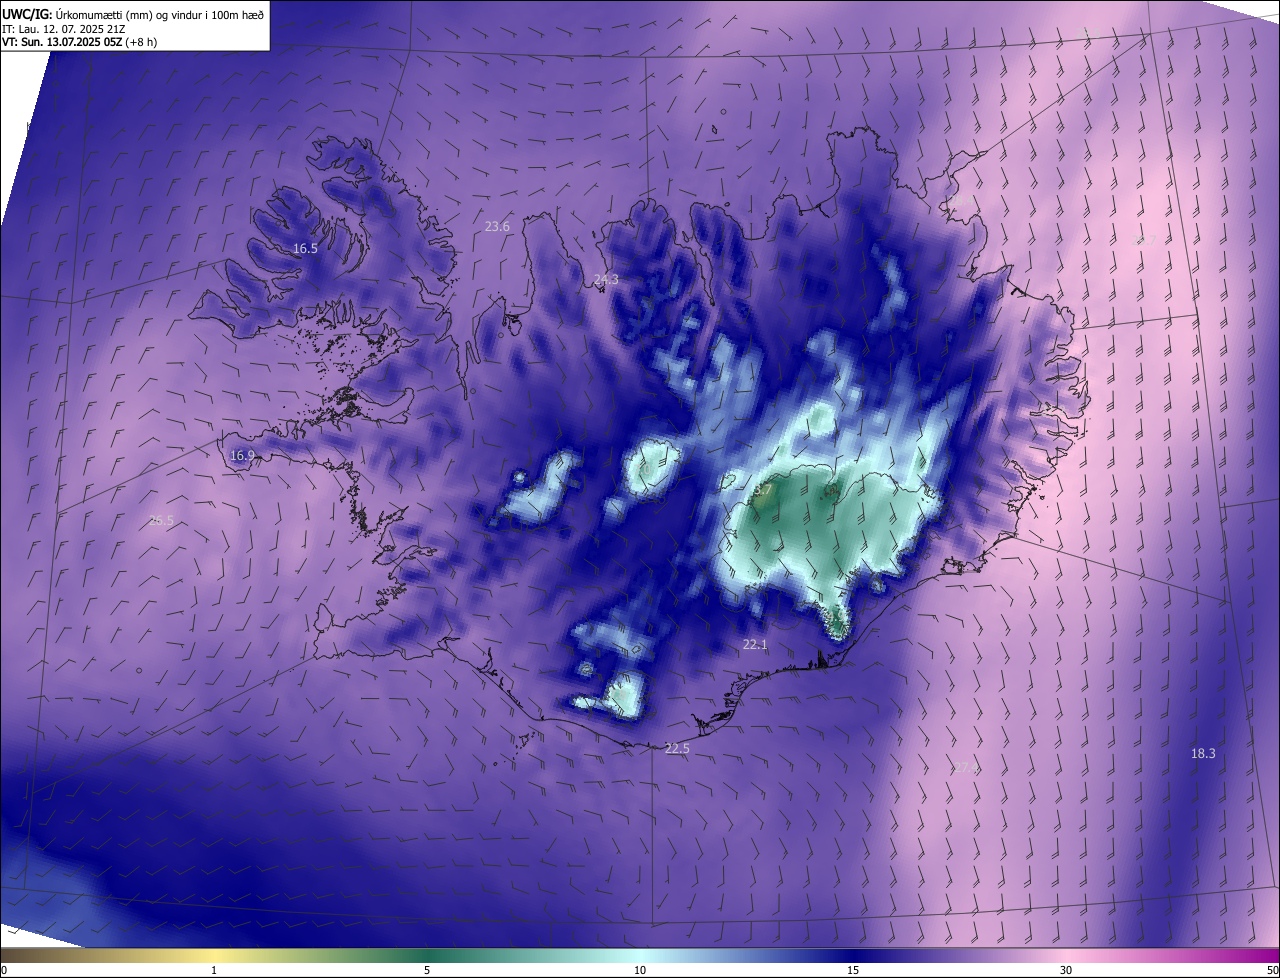
Task: Click the colour scale at the 15 label
Action: tap(853, 970)
